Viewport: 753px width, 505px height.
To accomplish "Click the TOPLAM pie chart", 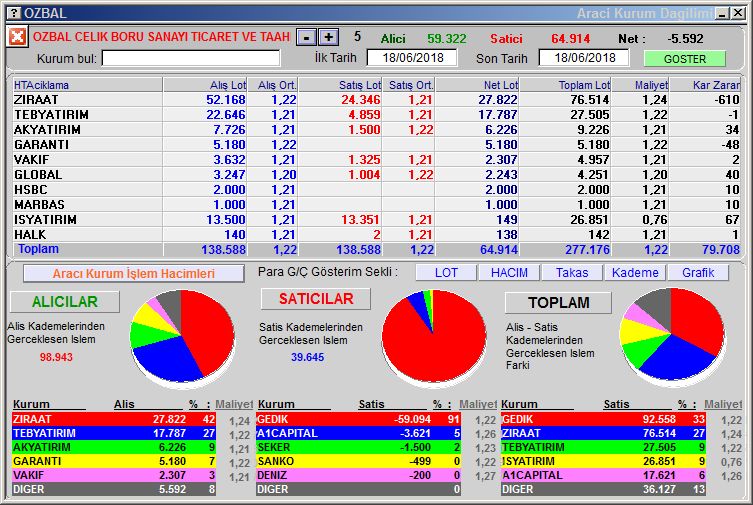I will tap(672, 335).
